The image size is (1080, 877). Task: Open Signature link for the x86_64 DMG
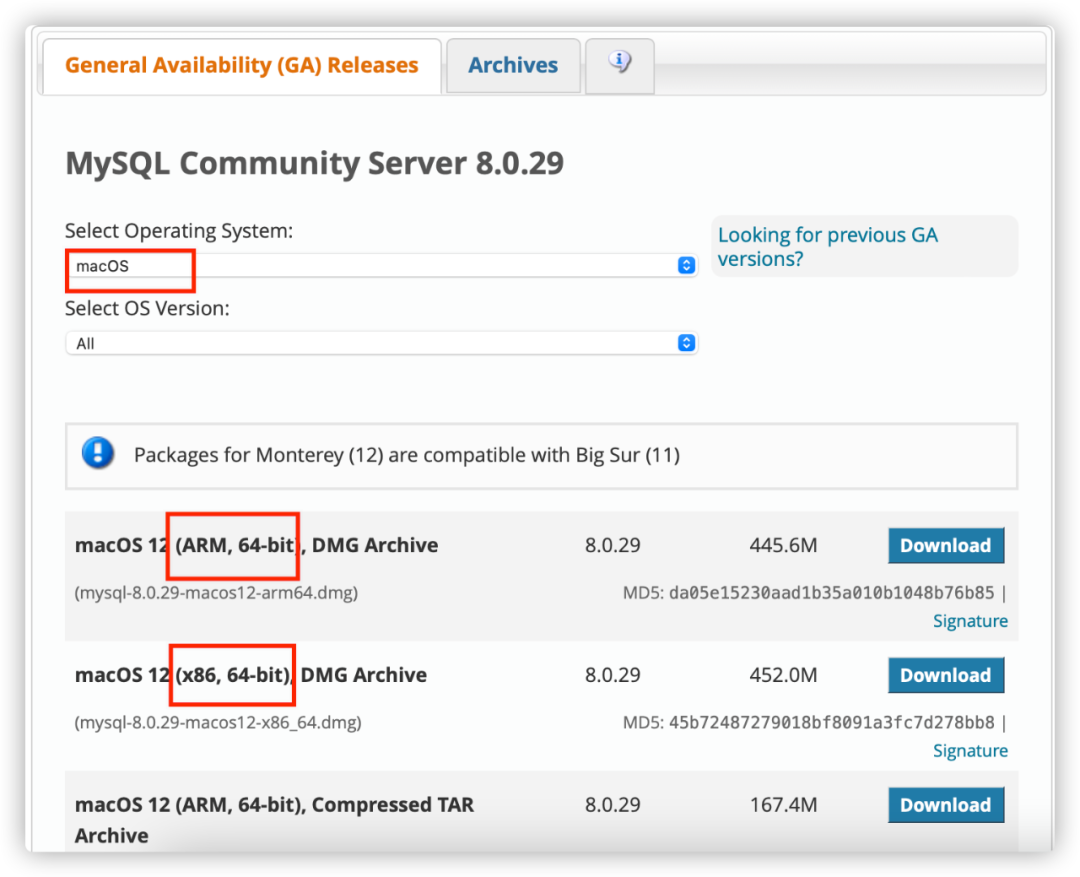pos(970,750)
